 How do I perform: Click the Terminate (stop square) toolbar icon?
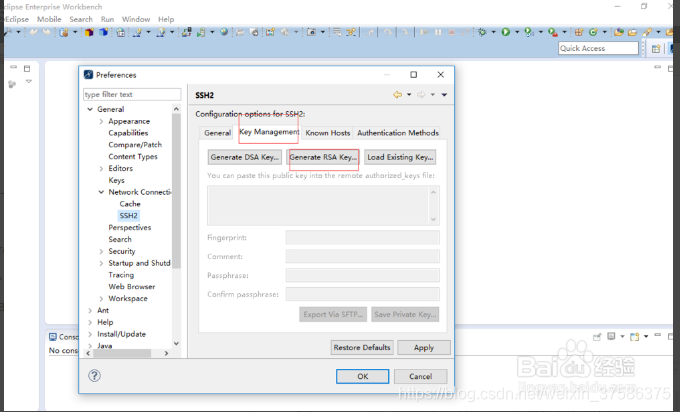(x=451, y=32)
